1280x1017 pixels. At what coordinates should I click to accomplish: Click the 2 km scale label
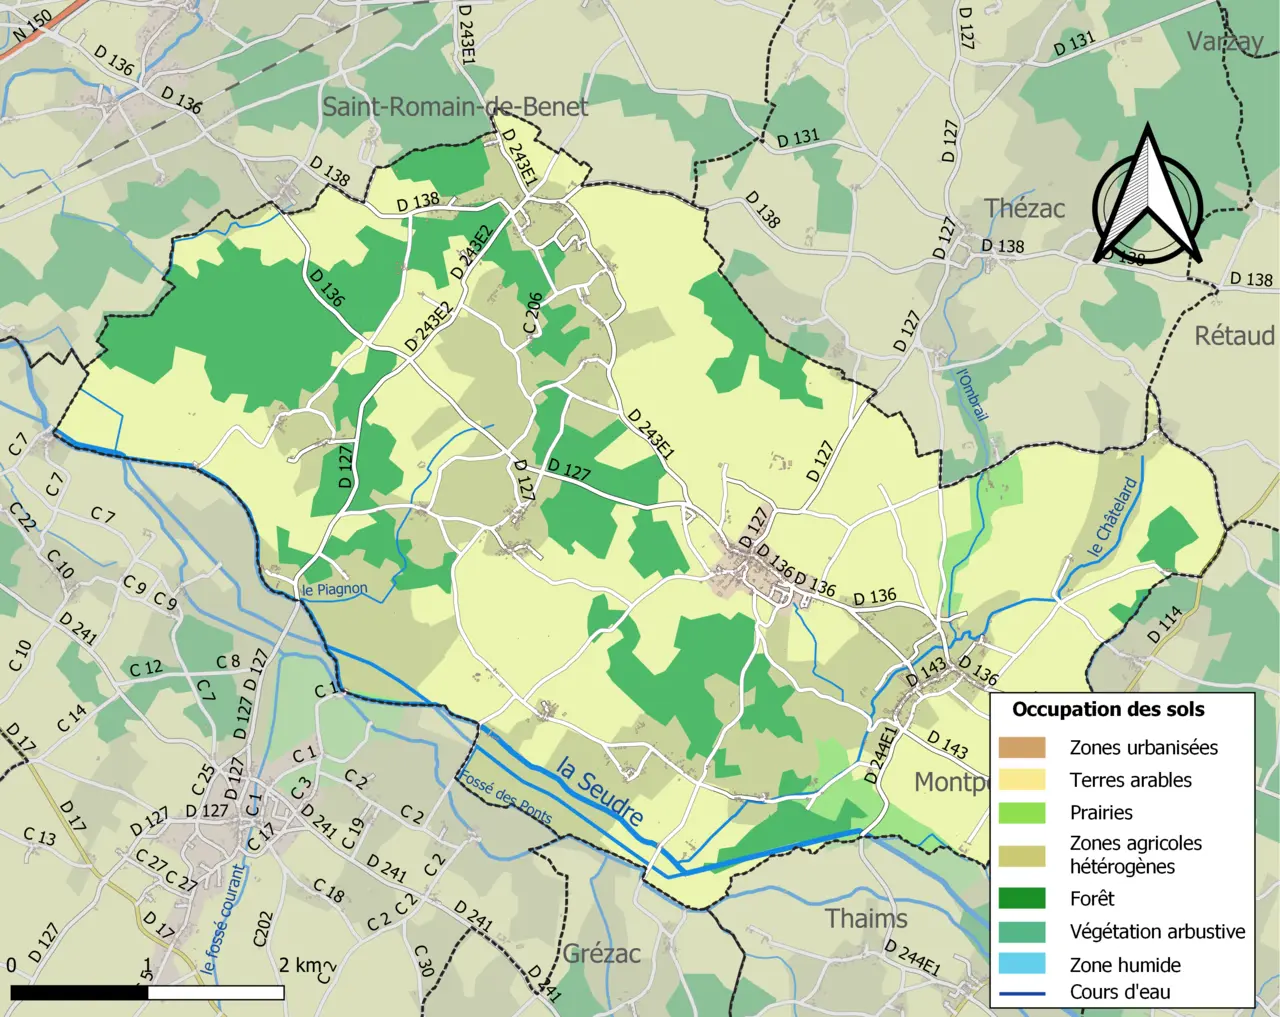pyautogui.click(x=300, y=965)
